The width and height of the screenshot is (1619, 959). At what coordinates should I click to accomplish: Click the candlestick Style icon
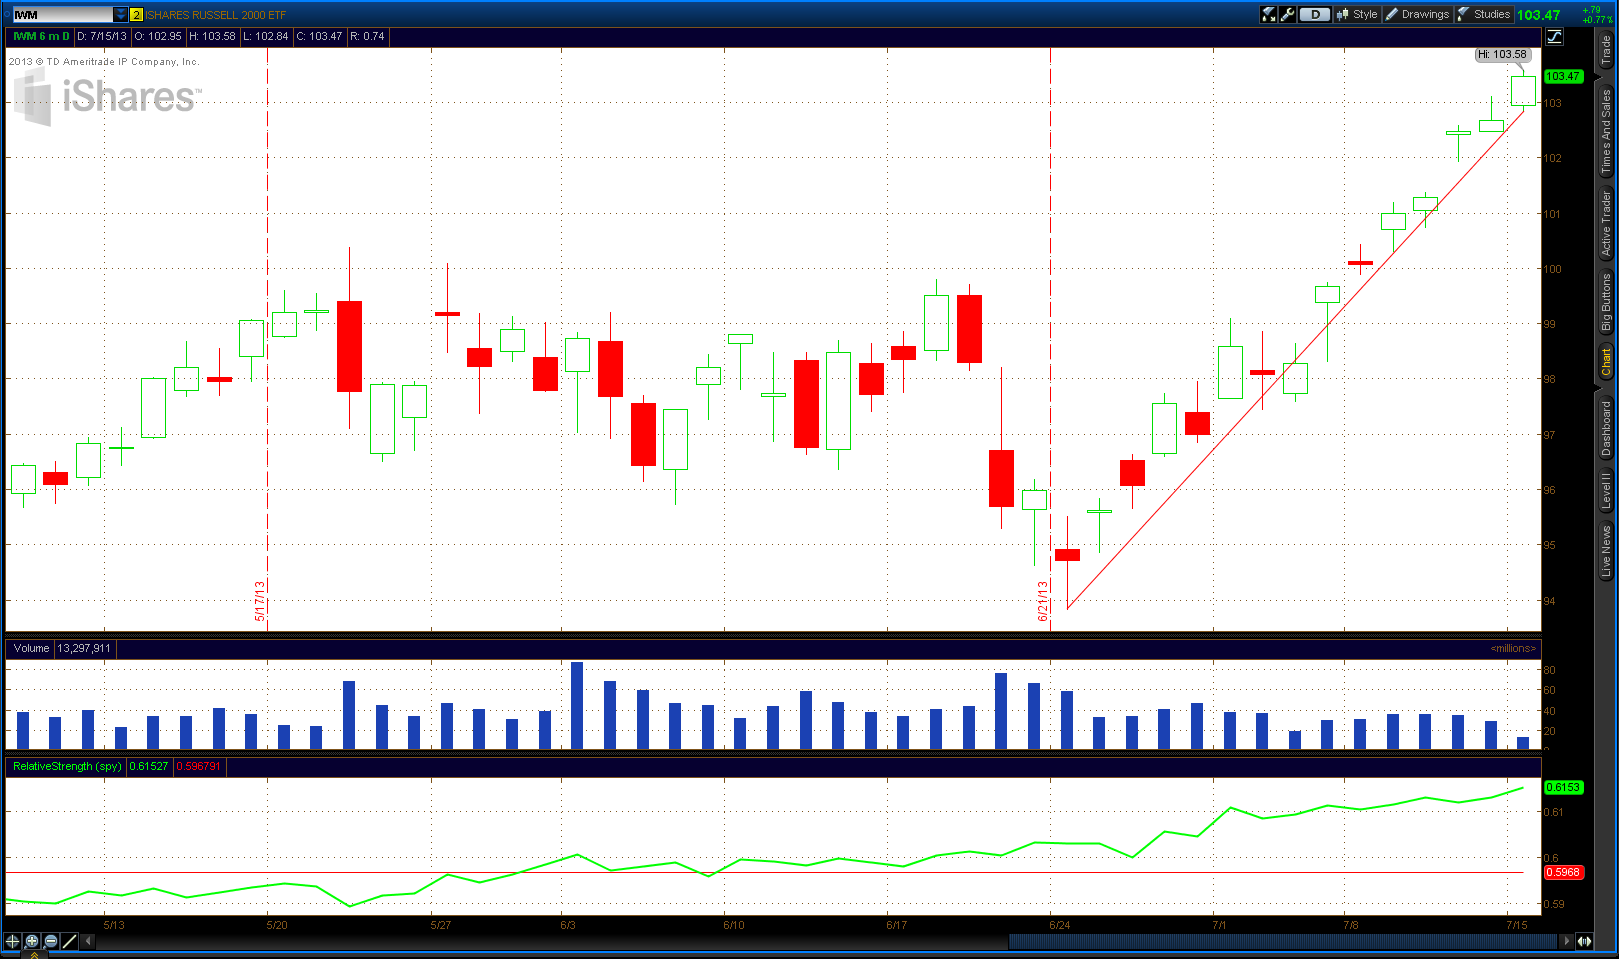click(x=1344, y=14)
